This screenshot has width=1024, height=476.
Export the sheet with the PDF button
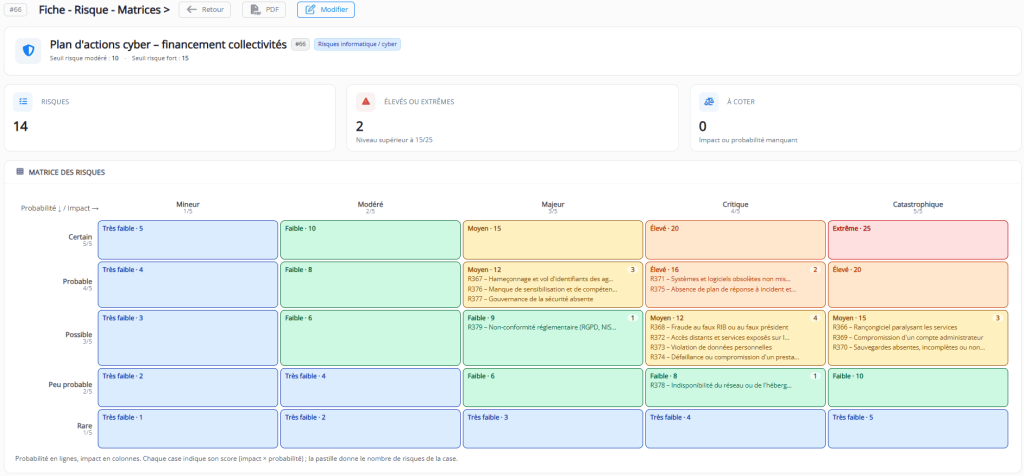(x=264, y=10)
